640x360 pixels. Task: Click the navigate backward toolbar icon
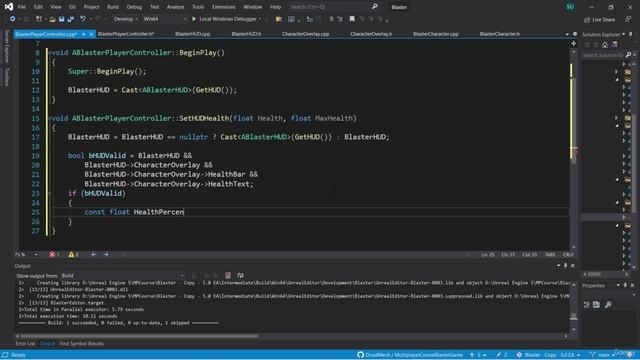(x=12, y=19)
